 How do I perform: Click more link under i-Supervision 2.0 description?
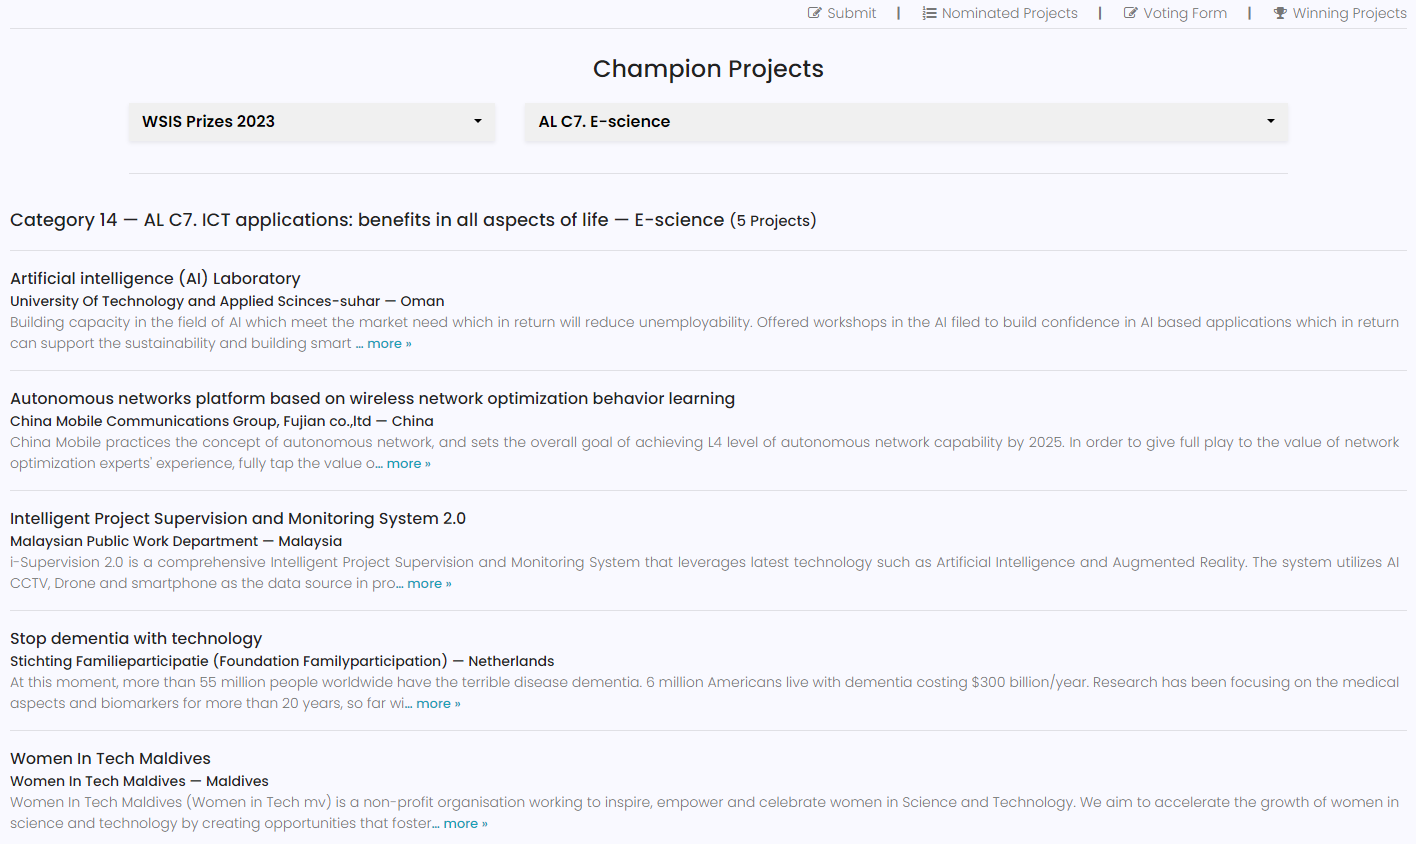tap(429, 583)
